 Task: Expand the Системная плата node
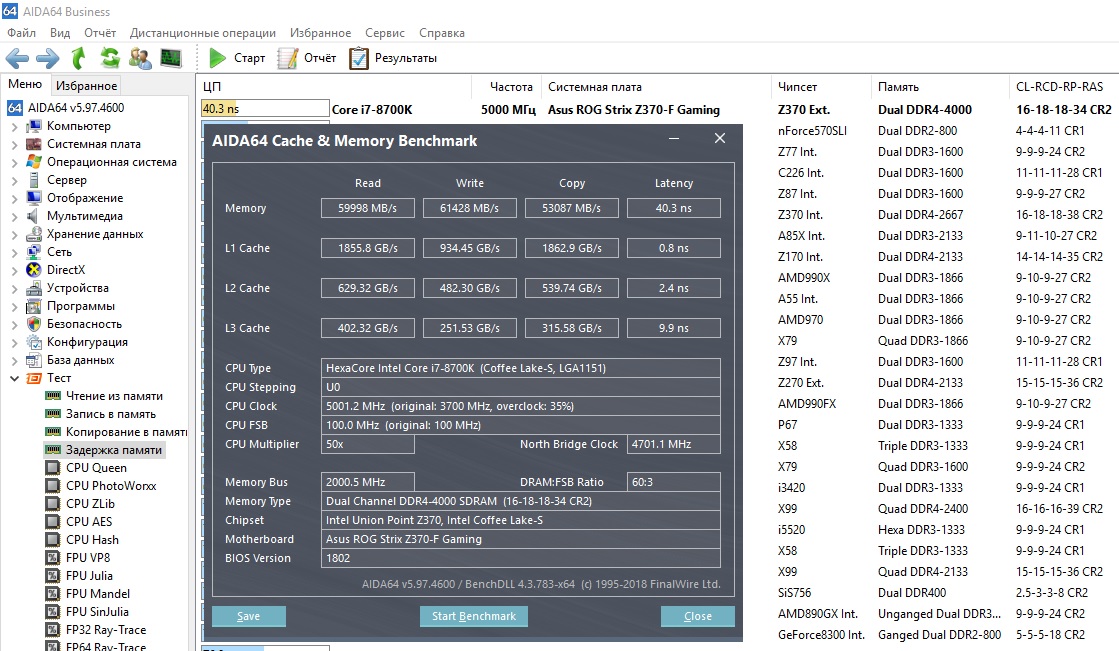14,144
